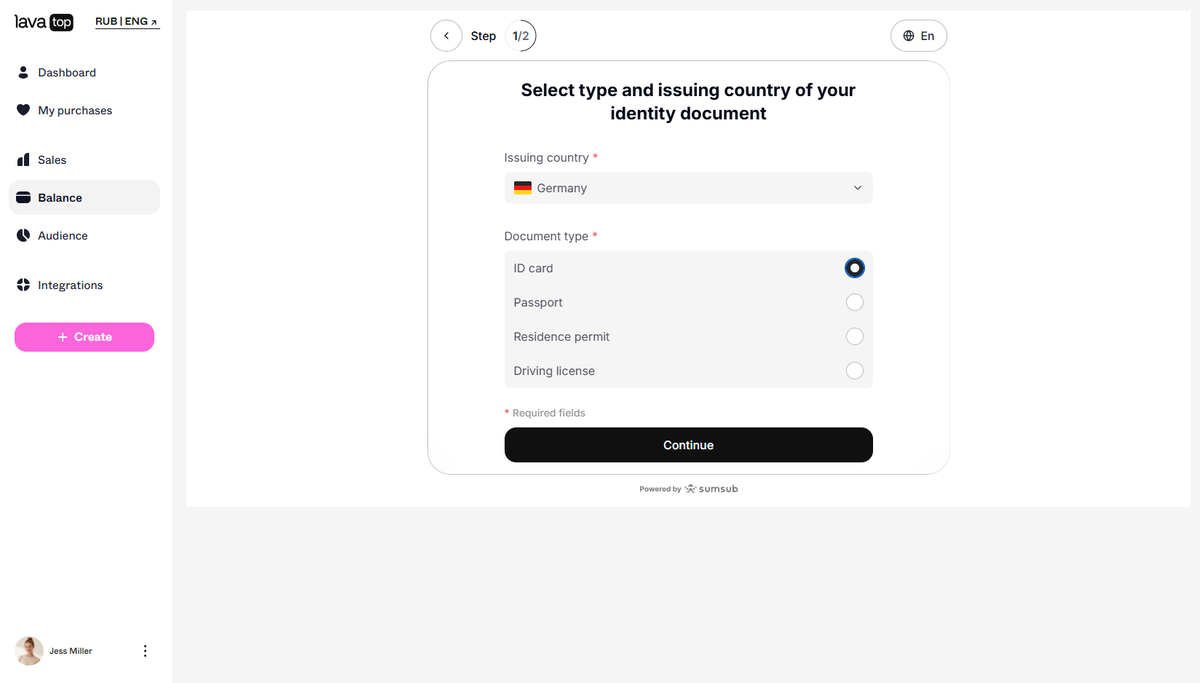The width and height of the screenshot is (1200, 683).
Task: Click the globe icon in language button
Action: pos(909,36)
